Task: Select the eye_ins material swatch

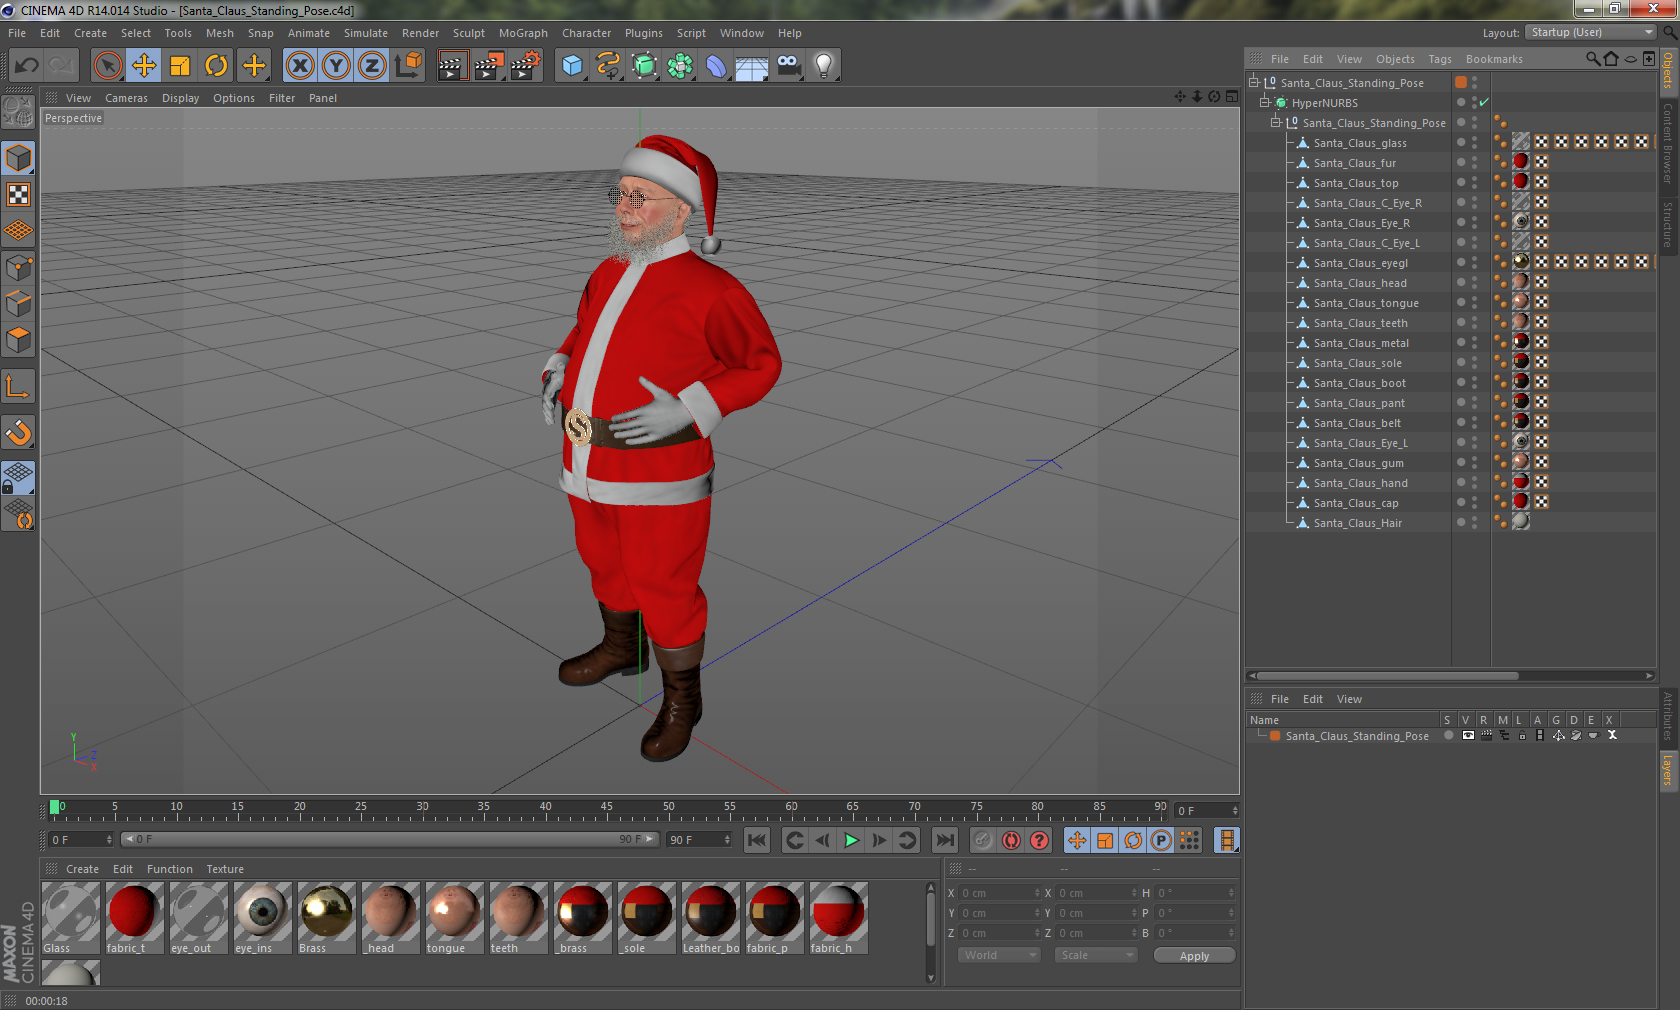Action: 262,918
